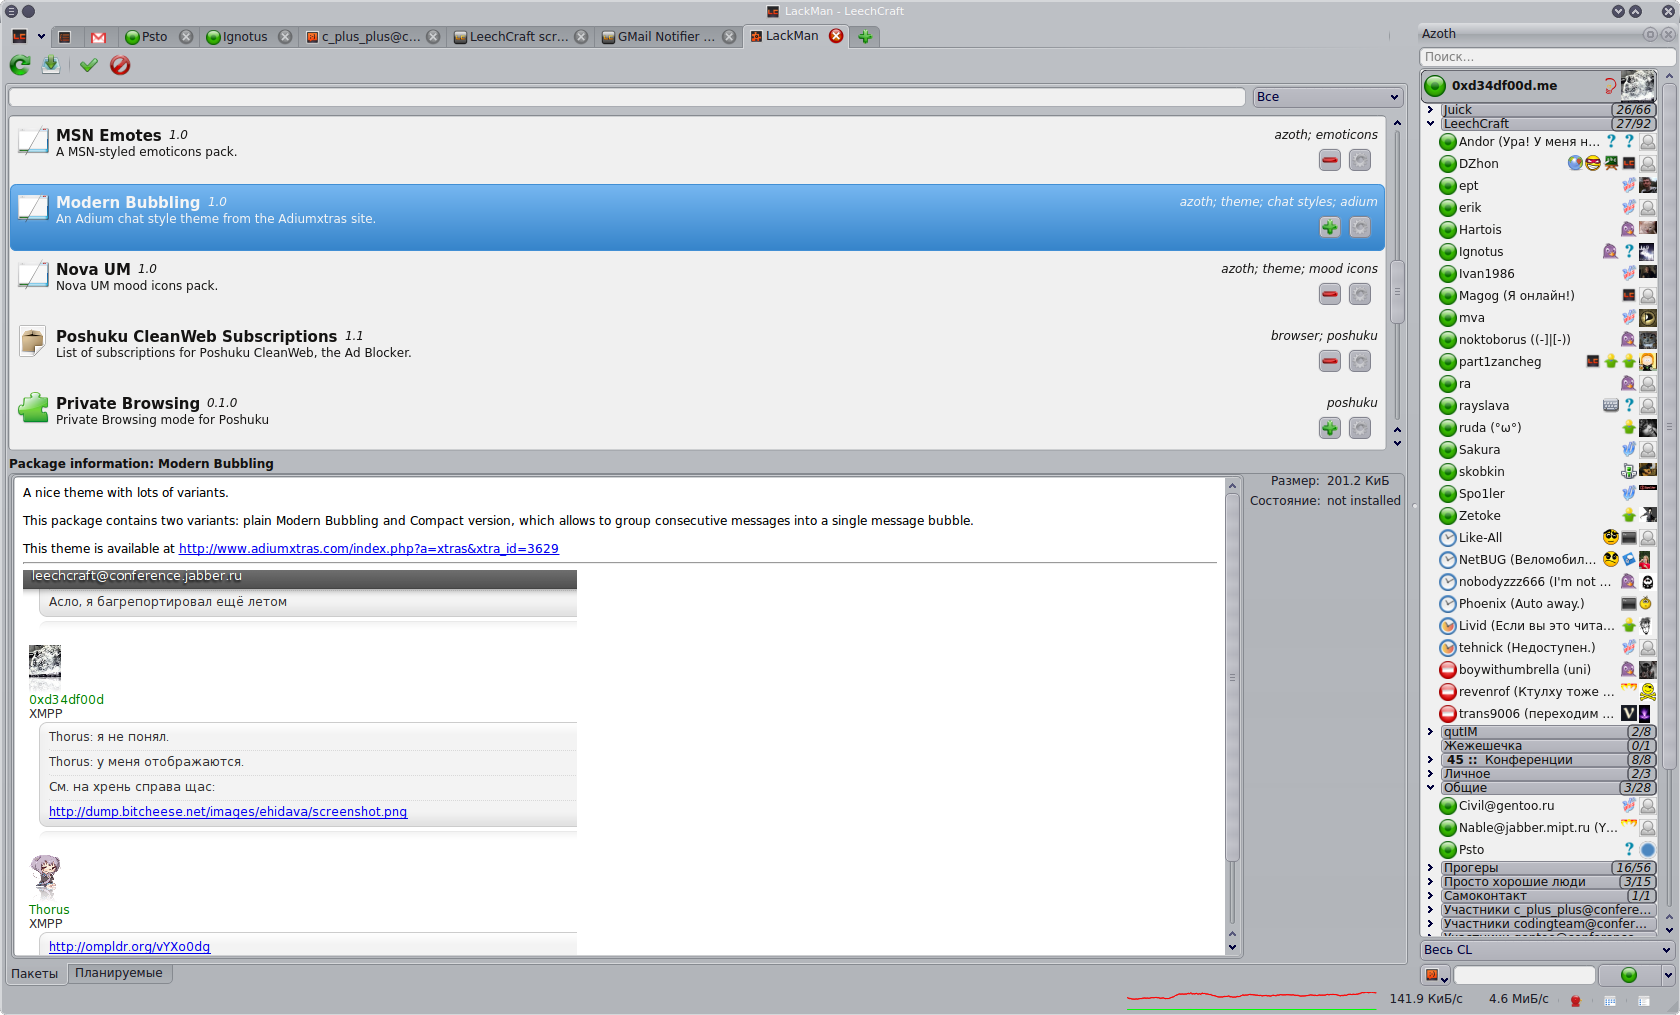Expand the Просто хорошие люди group

(x=1431, y=882)
